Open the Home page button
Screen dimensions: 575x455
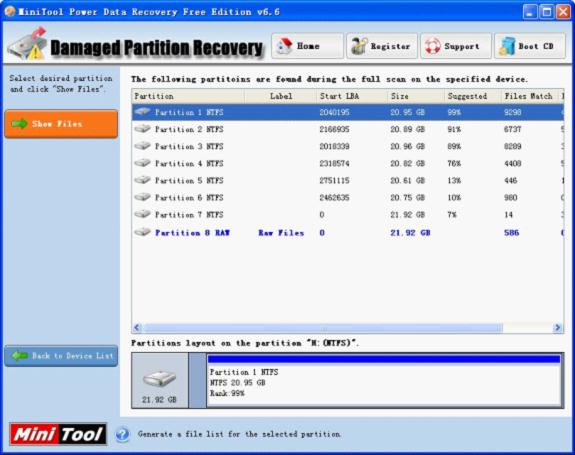click(x=307, y=46)
